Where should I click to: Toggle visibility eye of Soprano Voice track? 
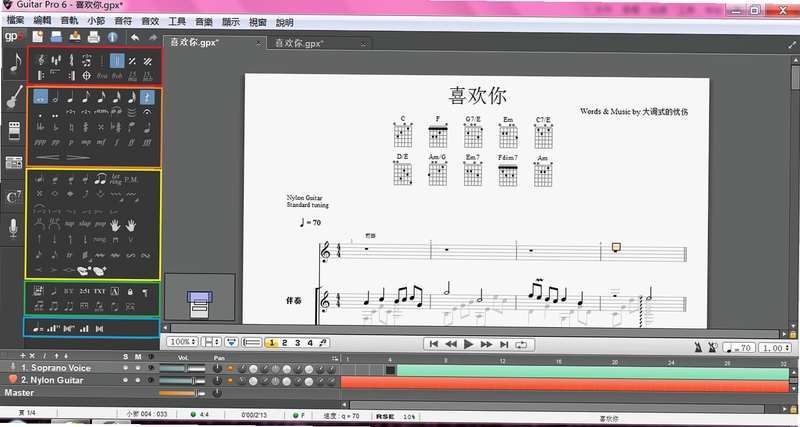tap(151, 367)
